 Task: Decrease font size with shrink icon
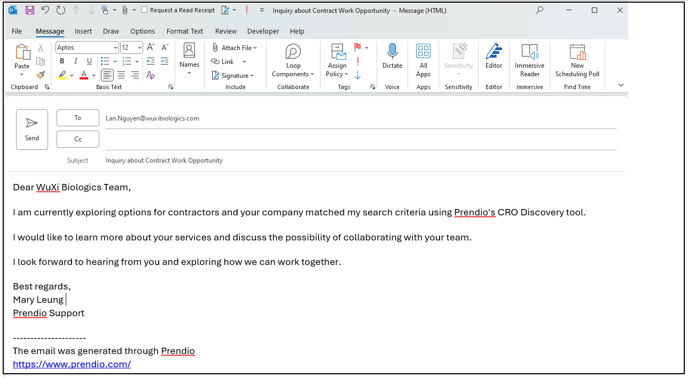coord(165,47)
